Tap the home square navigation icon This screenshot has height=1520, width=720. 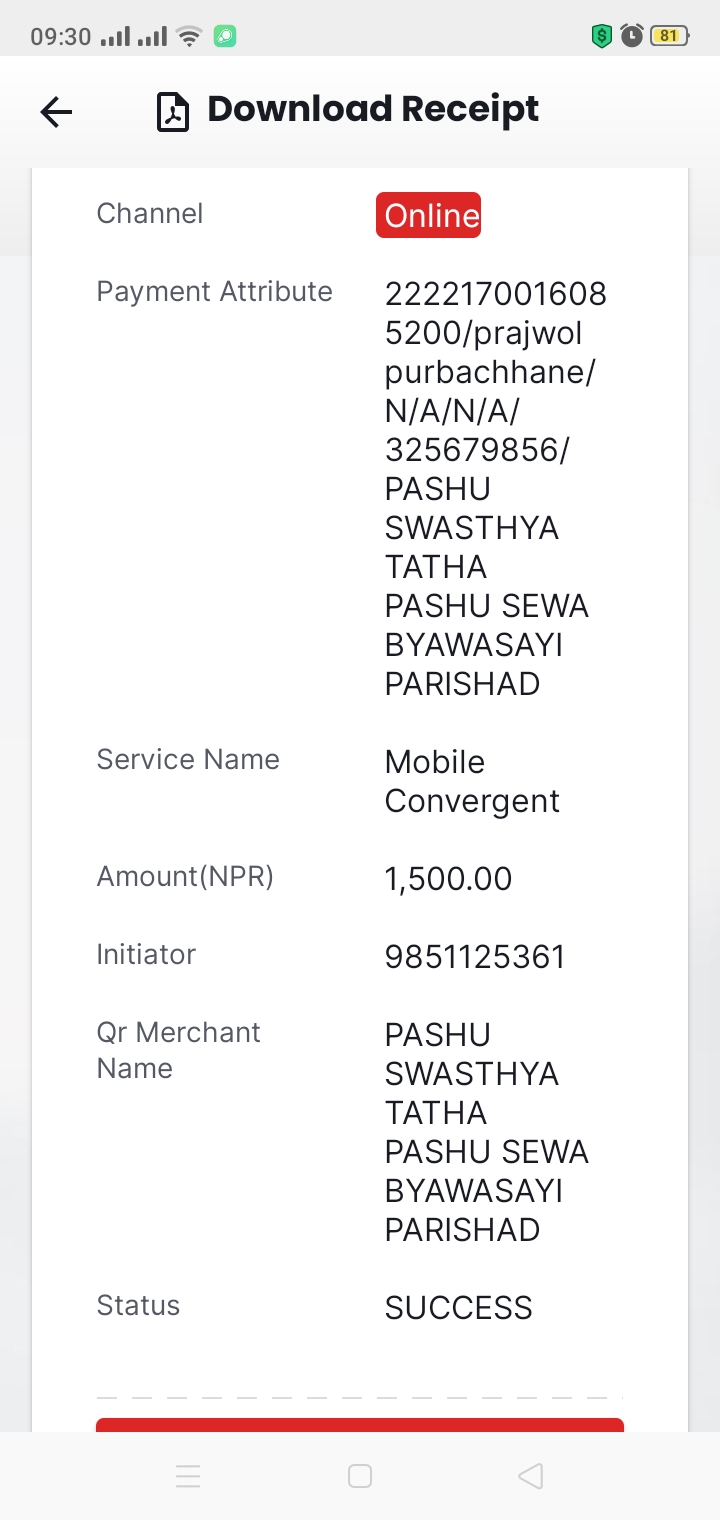[x=360, y=1476]
